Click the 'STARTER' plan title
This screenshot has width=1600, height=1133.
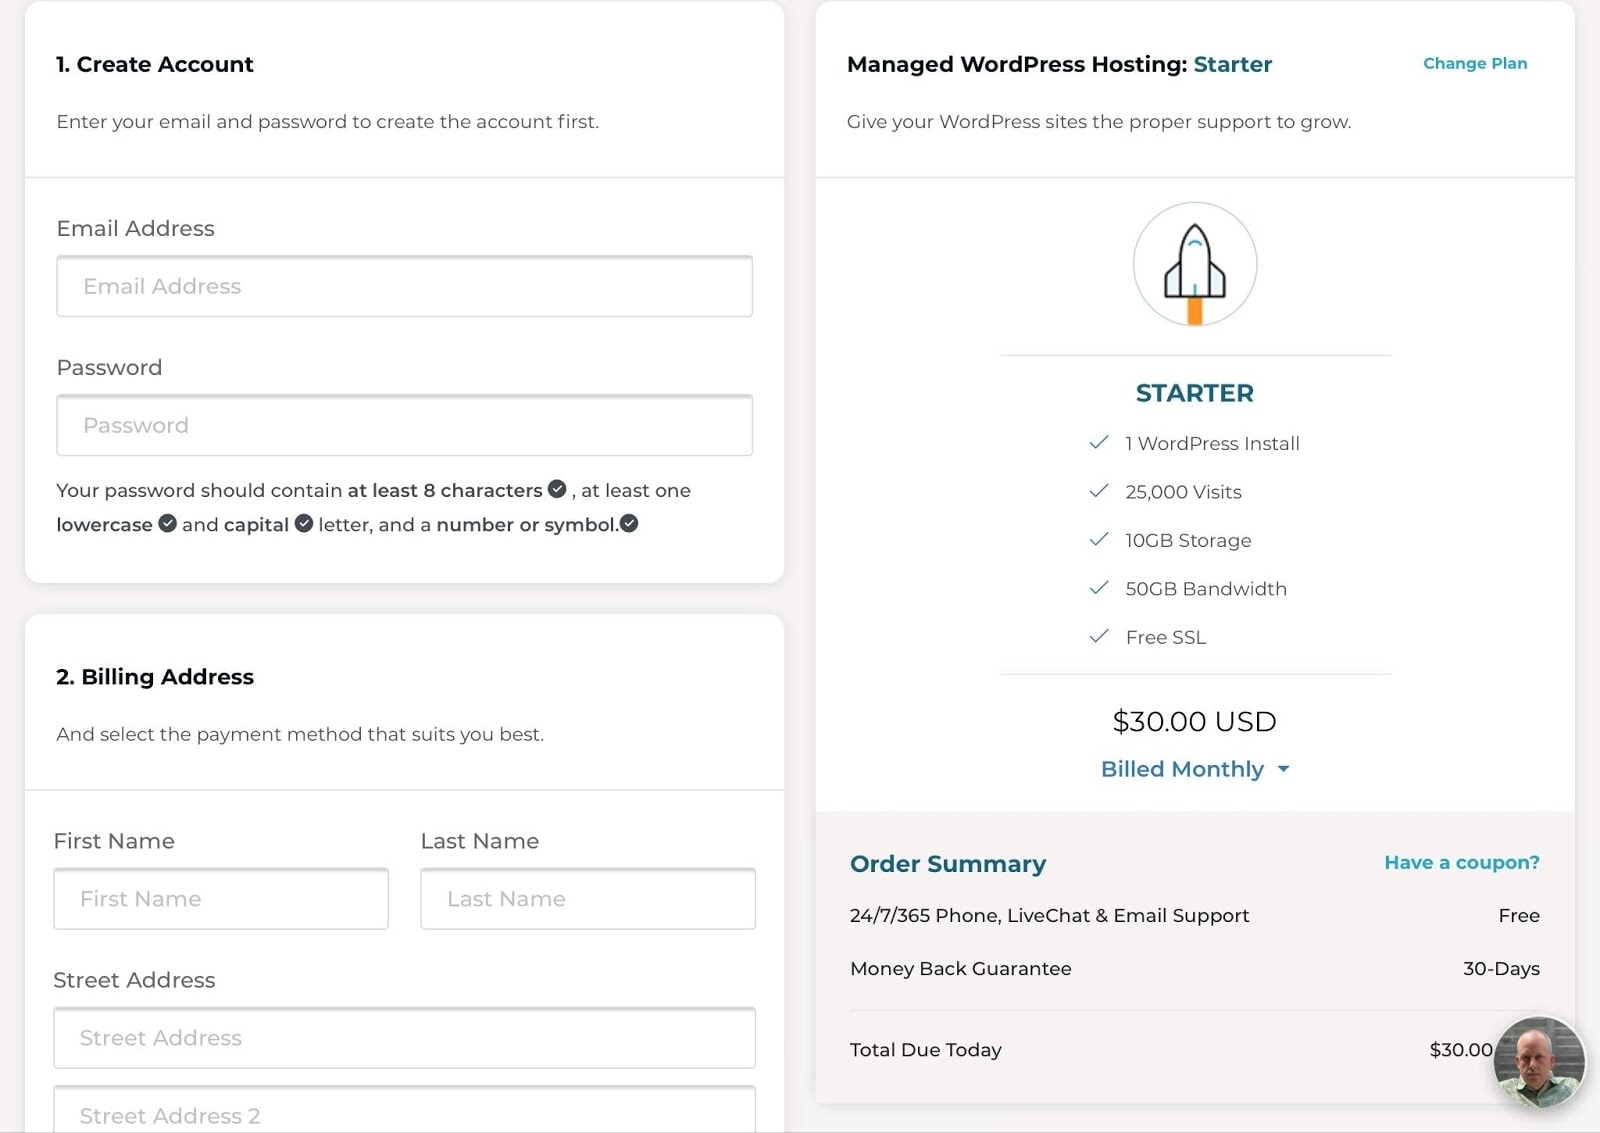pyautogui.click(x=1194, y=393)
